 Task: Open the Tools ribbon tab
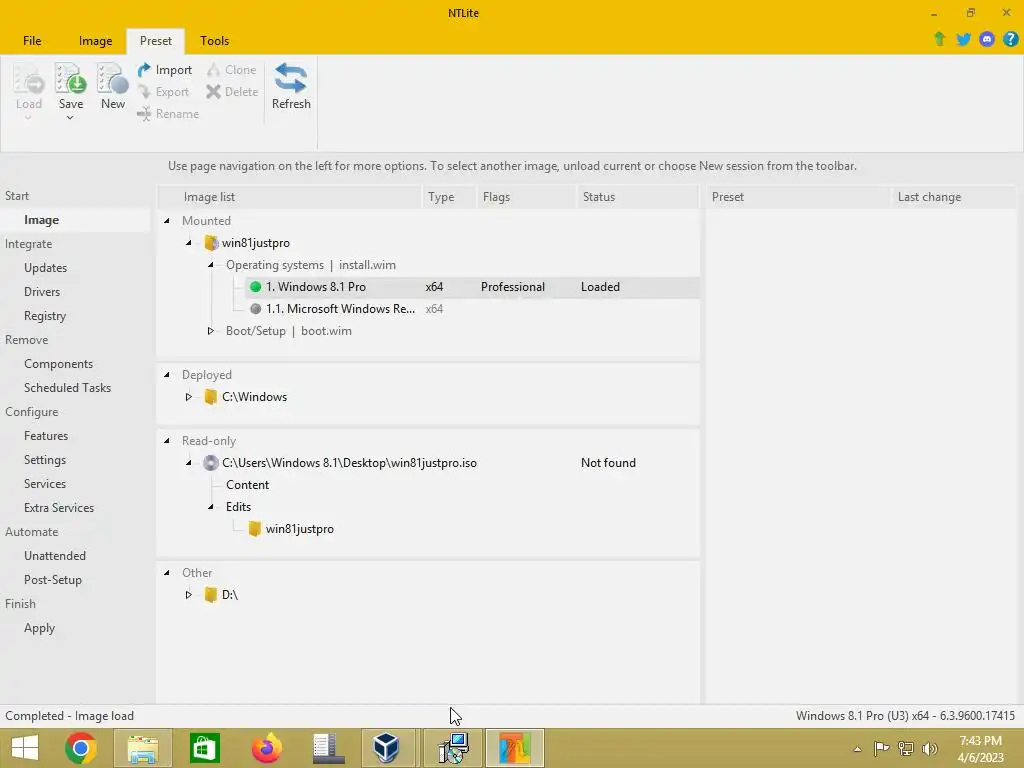[214, 40]
